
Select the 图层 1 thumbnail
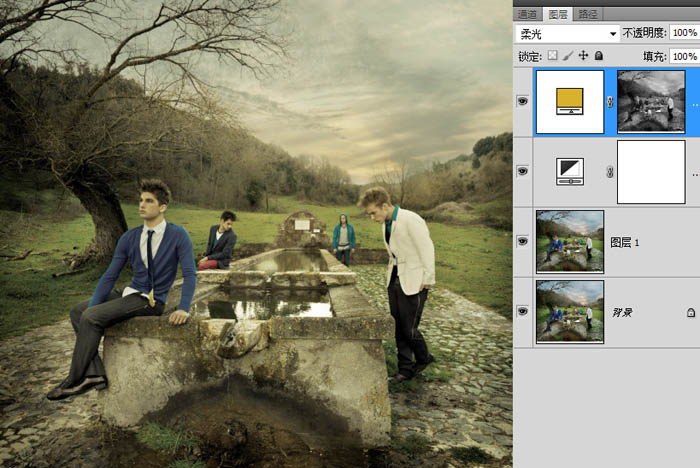[x=570, y=242]
